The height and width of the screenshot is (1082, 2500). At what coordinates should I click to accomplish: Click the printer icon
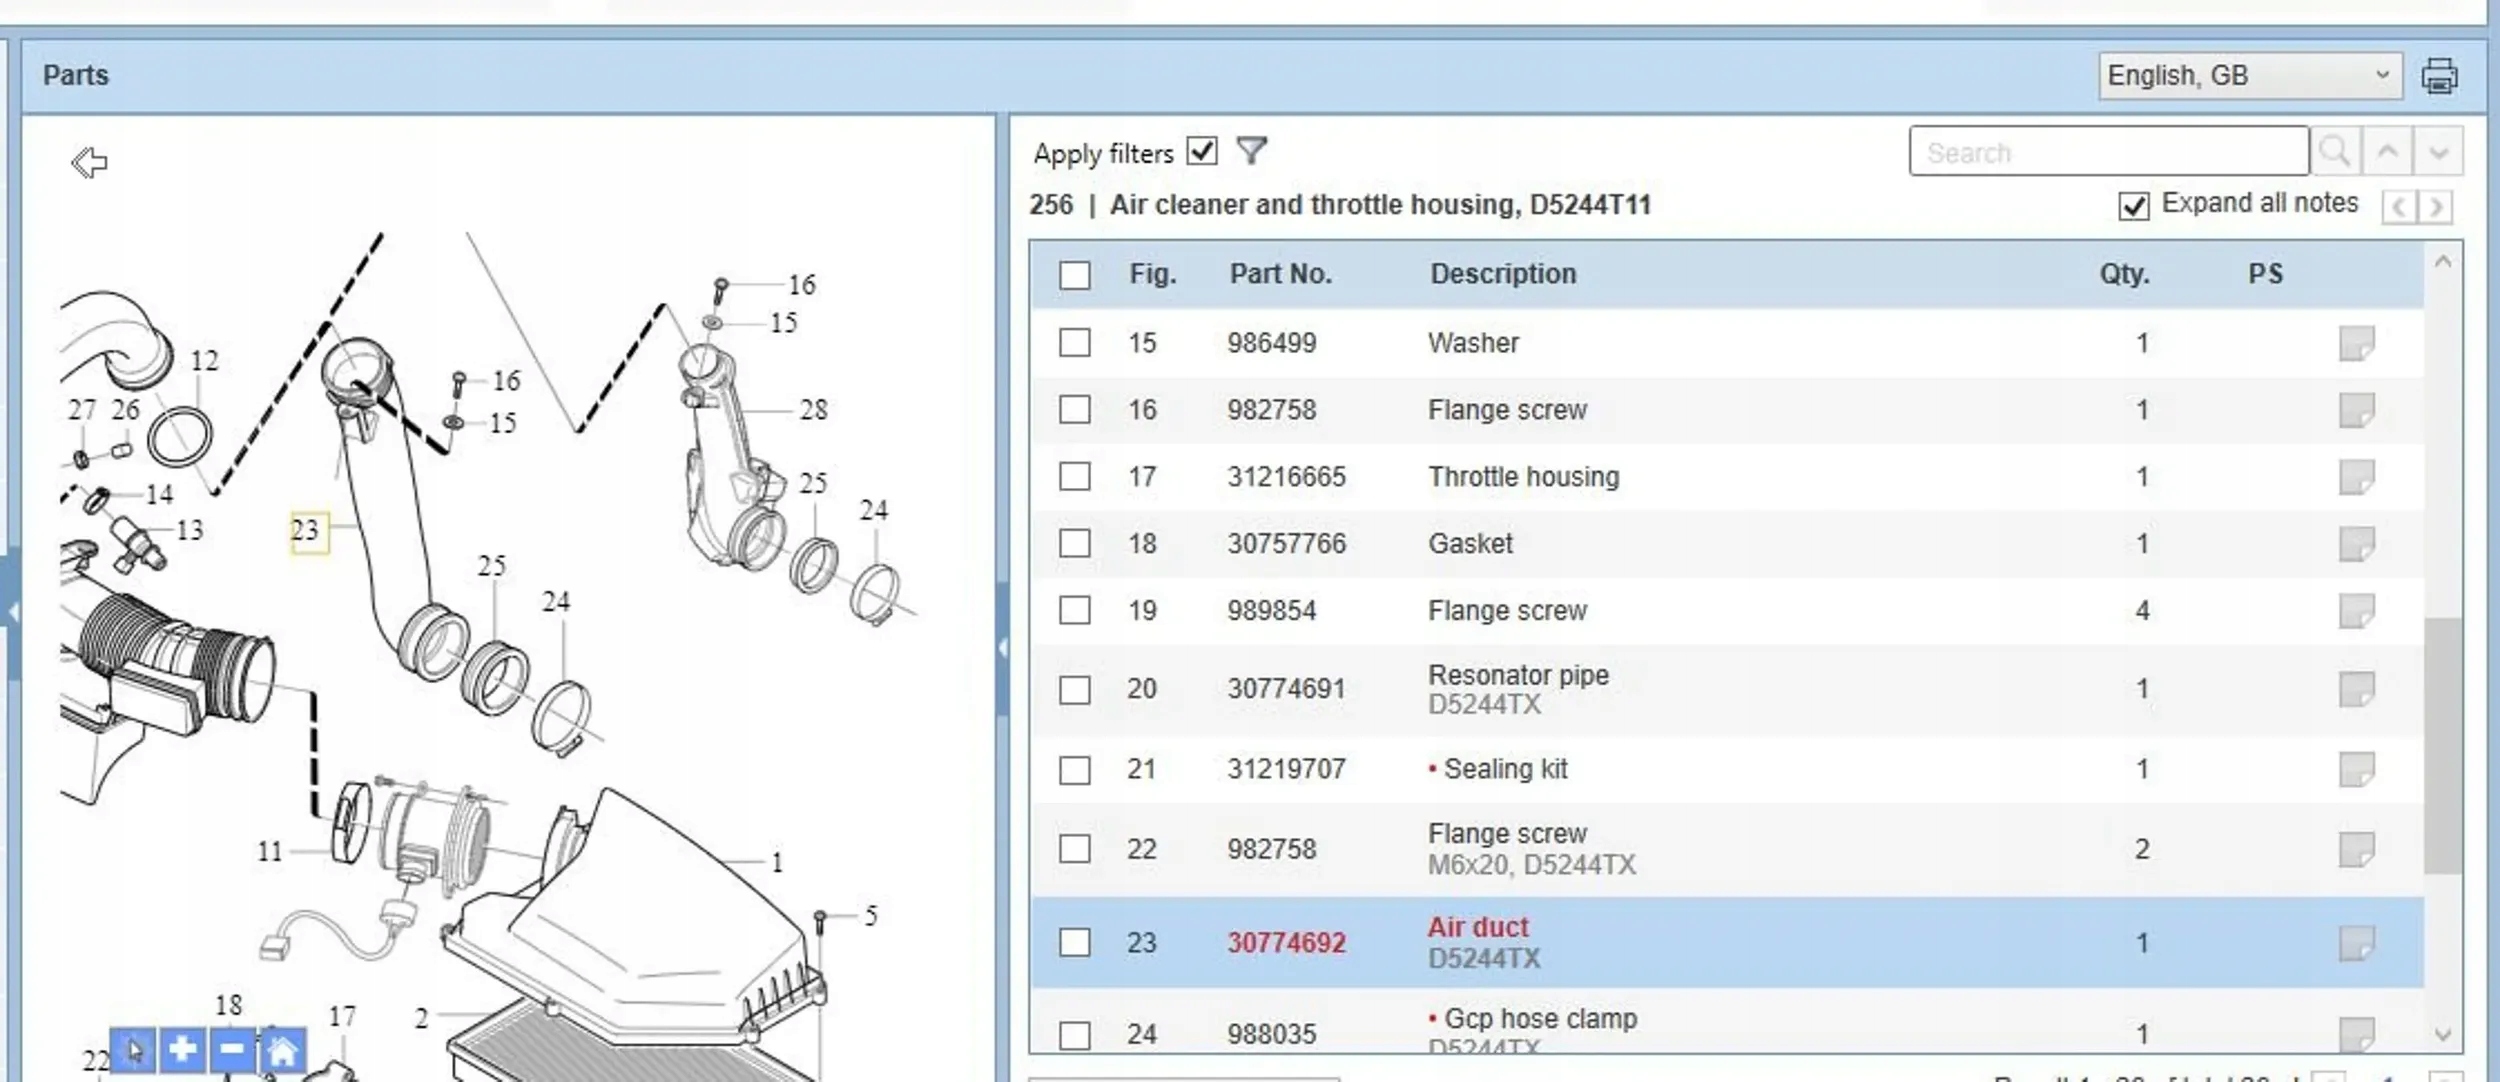click(x=2439, y=76)
